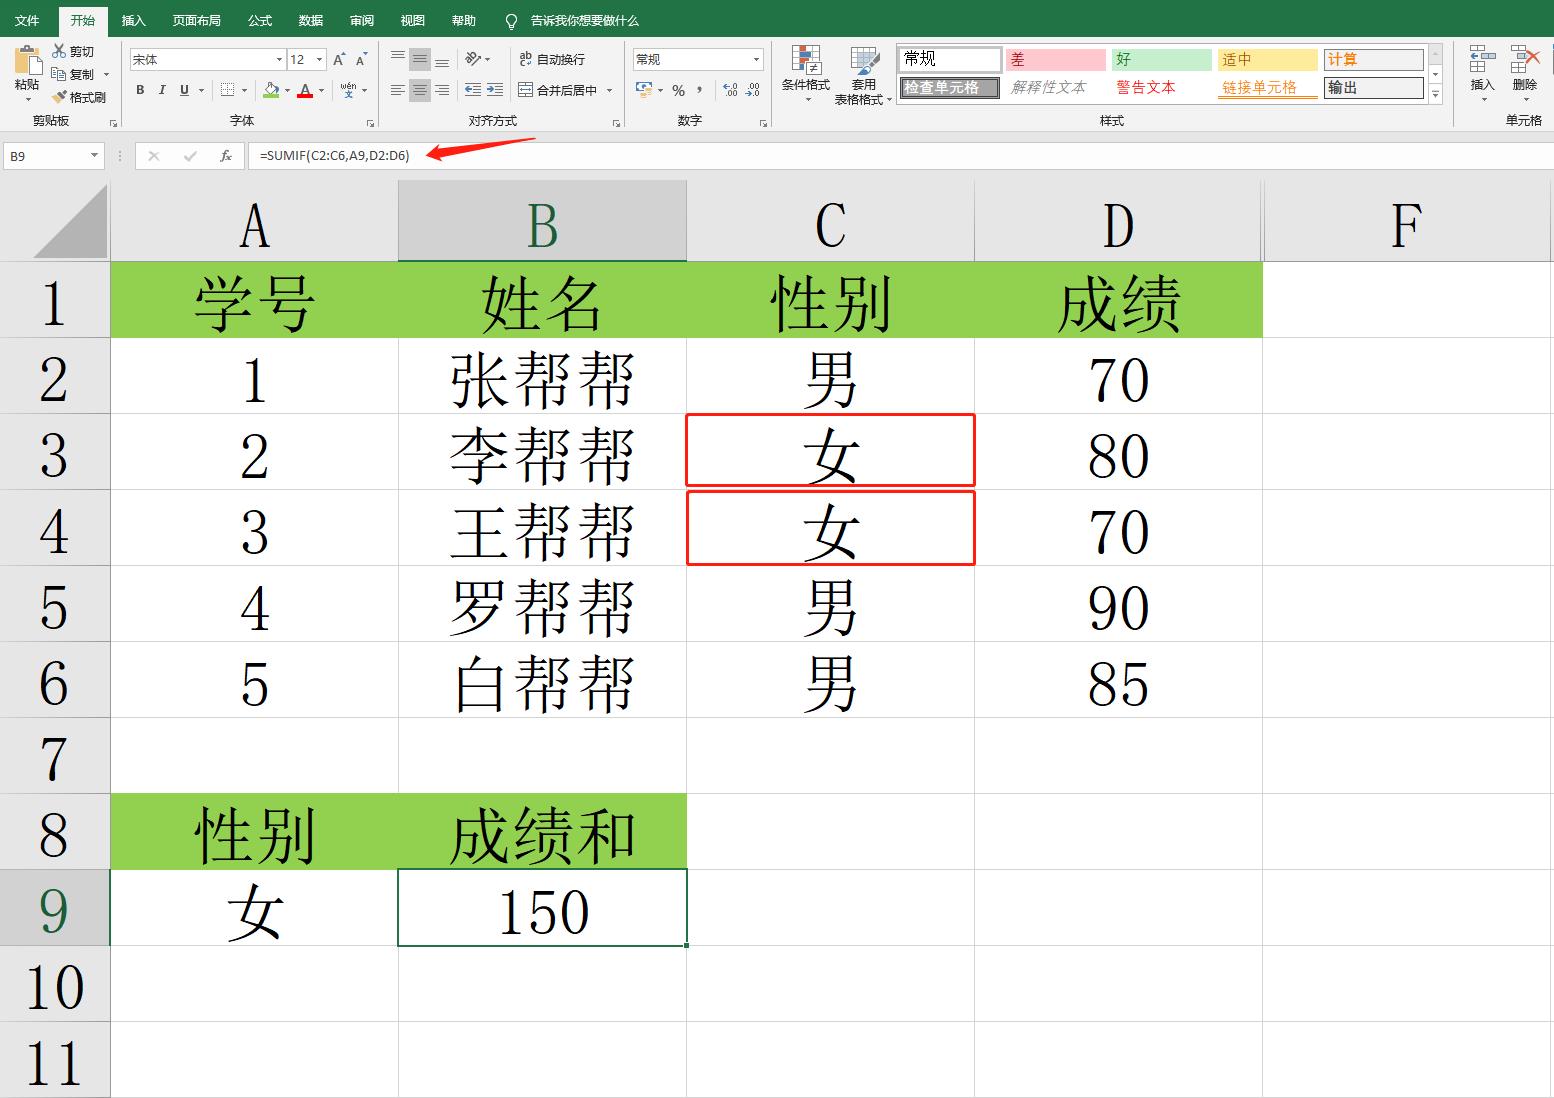This screenshot has width=1554, height=1098.
Task: Click the Insert cells (插入) icon
Action: point(1483,60)
